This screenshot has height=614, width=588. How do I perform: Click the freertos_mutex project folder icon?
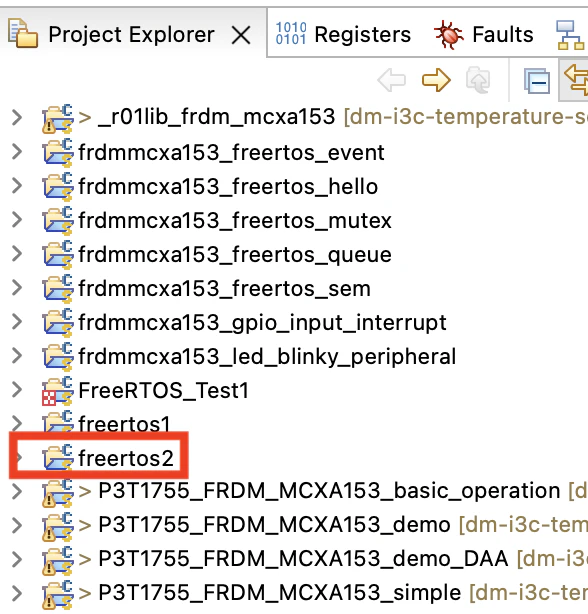pyautogui.click(x=58, y=220)
